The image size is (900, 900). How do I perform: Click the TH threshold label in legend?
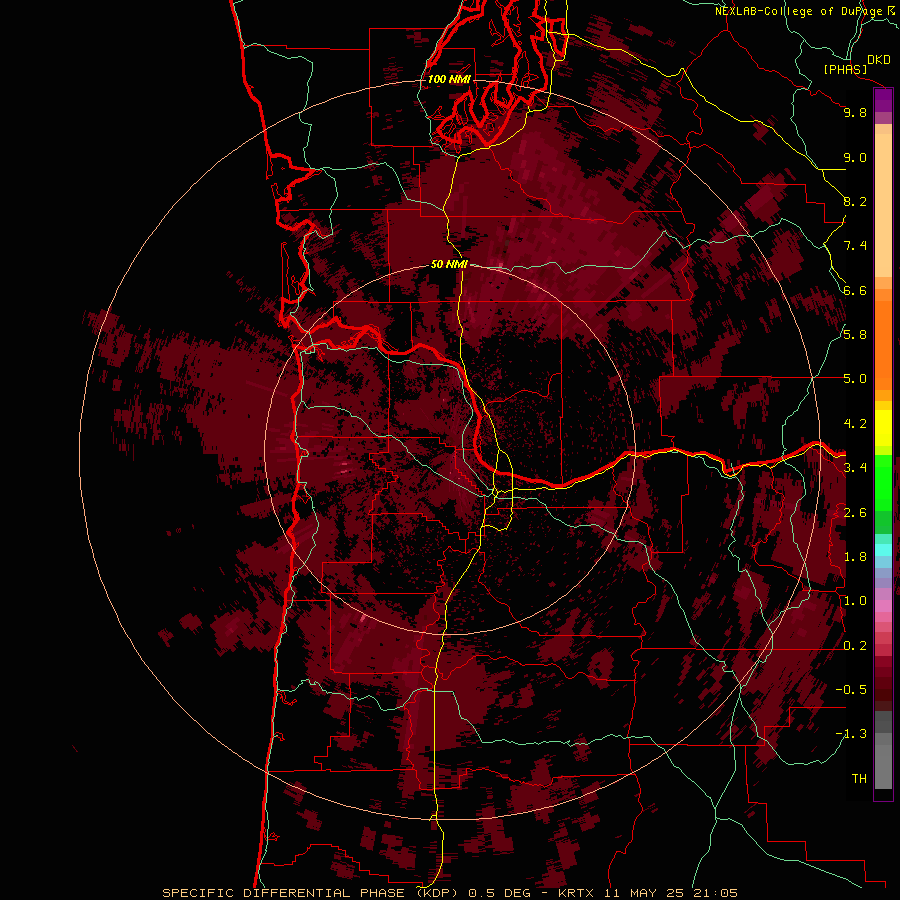coord(859,779)
